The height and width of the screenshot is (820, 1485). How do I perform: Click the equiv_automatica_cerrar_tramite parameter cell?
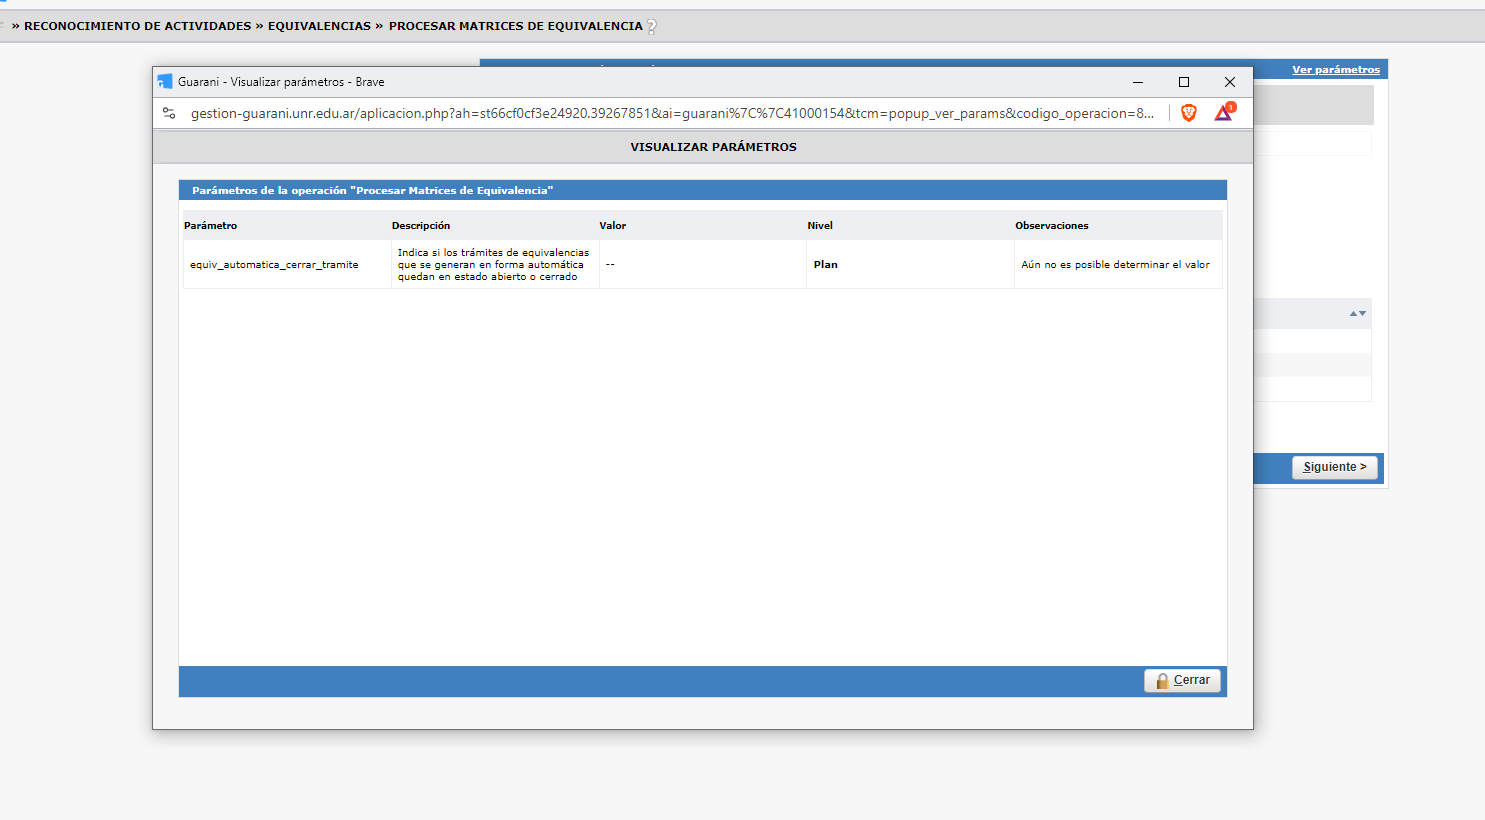274,265
